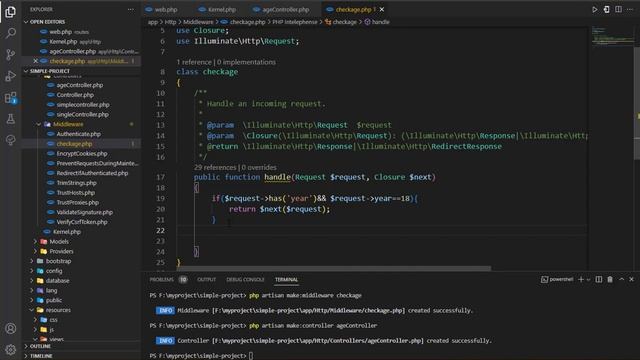Expand the Models folder
The height and width of the screenshot is (360, 640).
click(x=59, y=242)
